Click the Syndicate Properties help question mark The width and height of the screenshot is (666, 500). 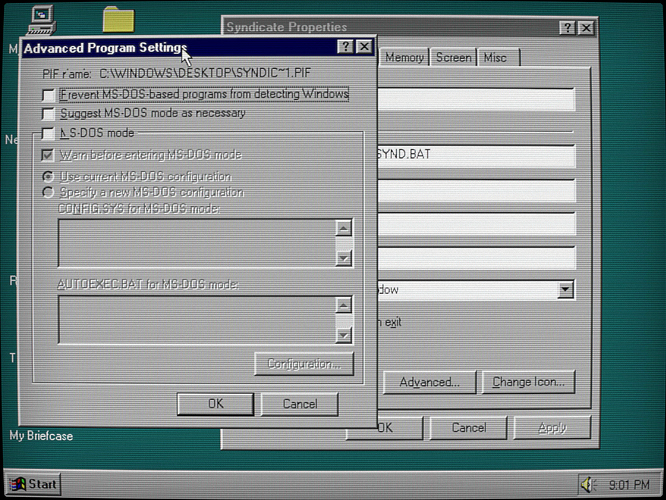[567, 28]
